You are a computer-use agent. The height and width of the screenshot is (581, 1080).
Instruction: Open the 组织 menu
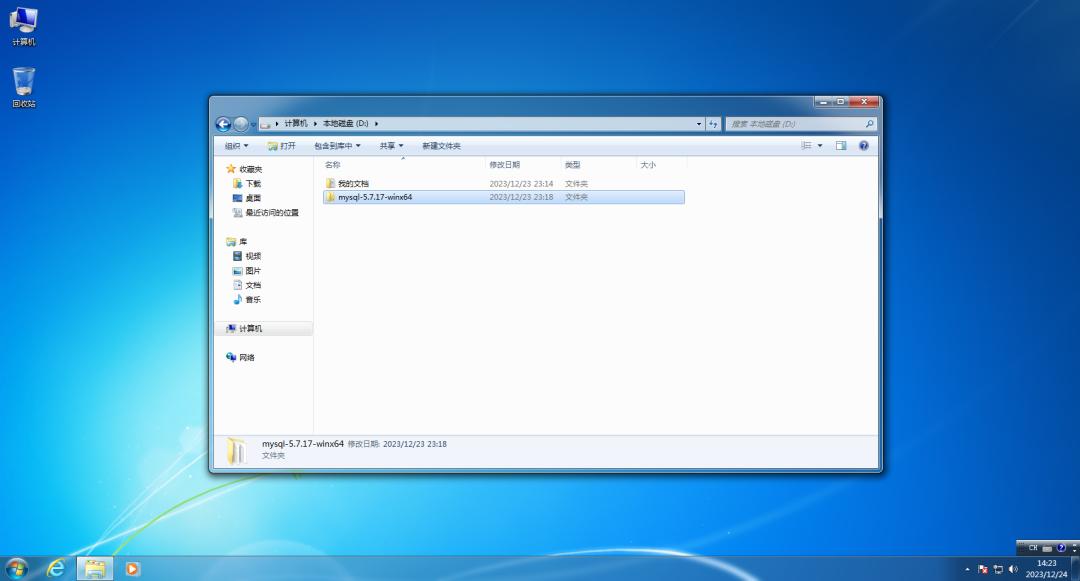(236, 146)
